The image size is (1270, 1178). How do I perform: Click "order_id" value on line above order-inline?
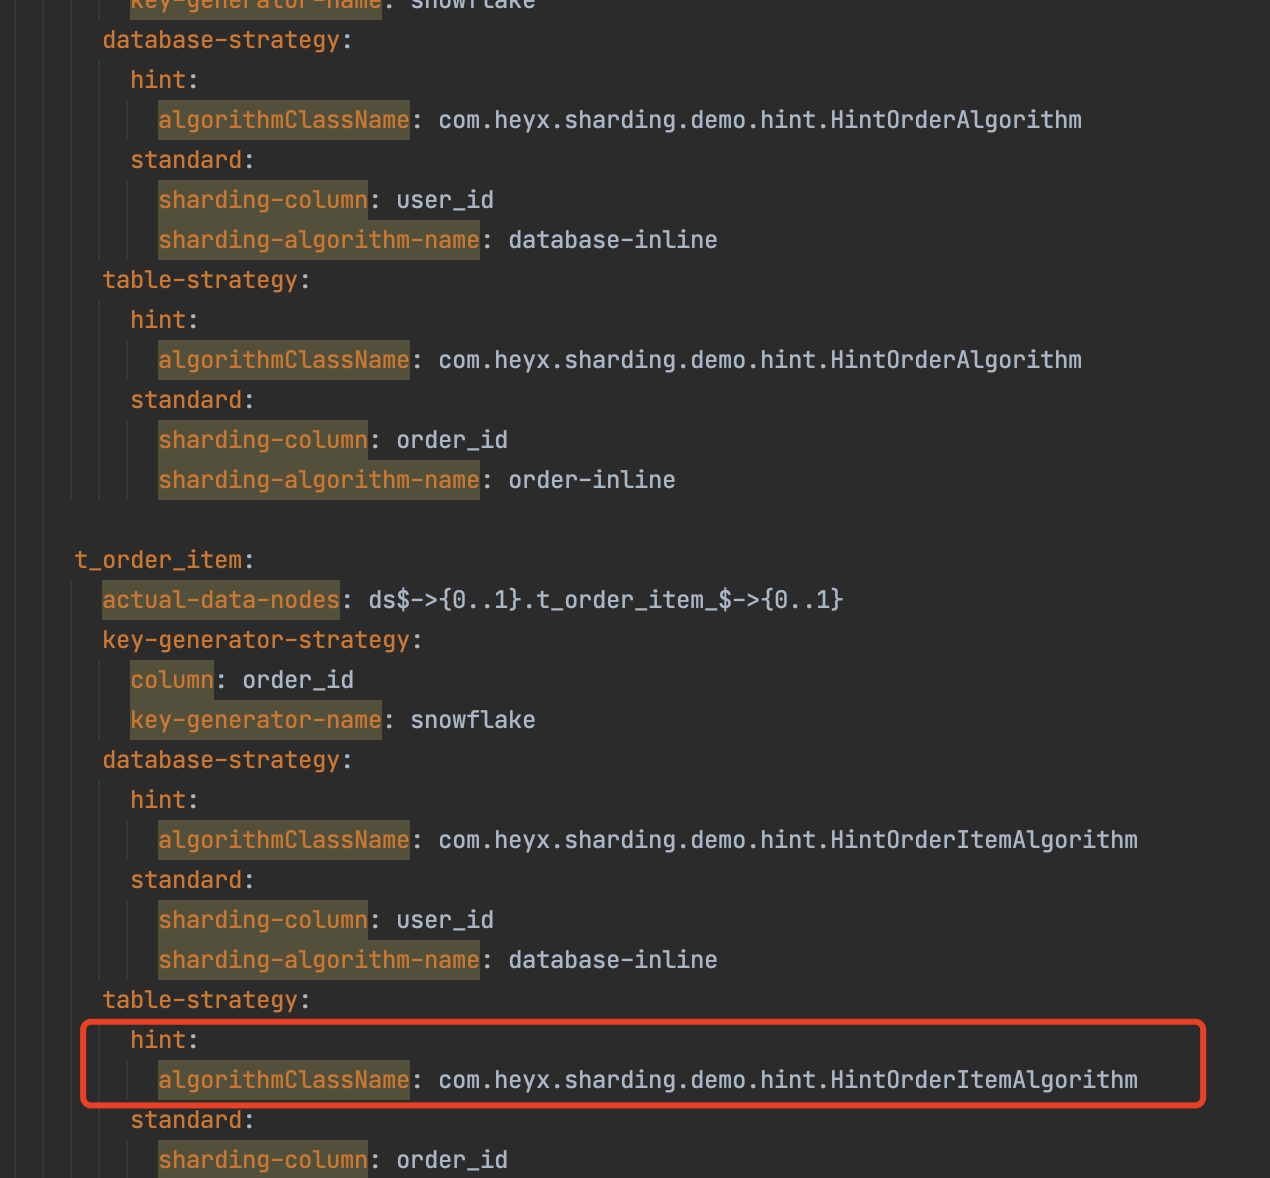pos(452,440)
